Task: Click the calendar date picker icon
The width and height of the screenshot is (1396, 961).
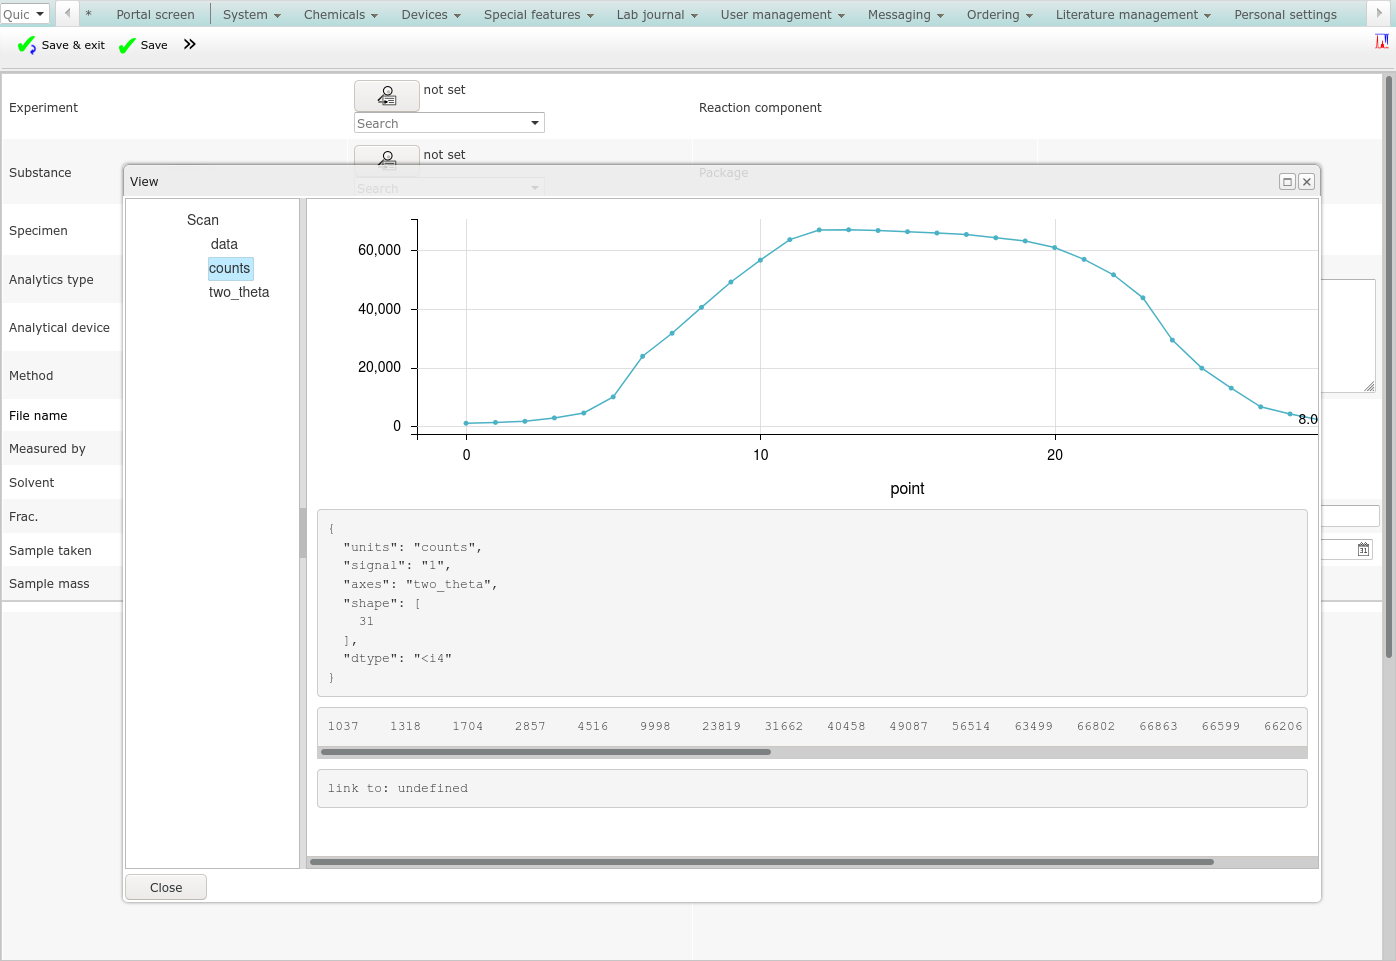Action: tap(1363, 549)
